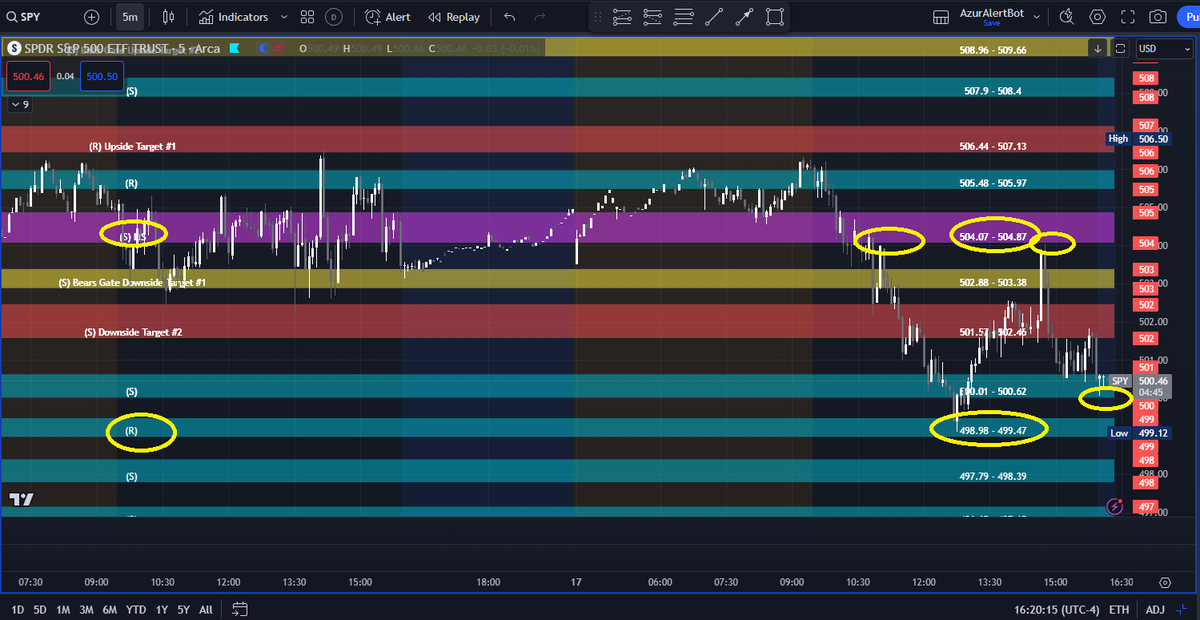The width and height of the screenshot is (1200, 620).
Task: Click the red 500.46 sell price button
Action: point(27,76)
